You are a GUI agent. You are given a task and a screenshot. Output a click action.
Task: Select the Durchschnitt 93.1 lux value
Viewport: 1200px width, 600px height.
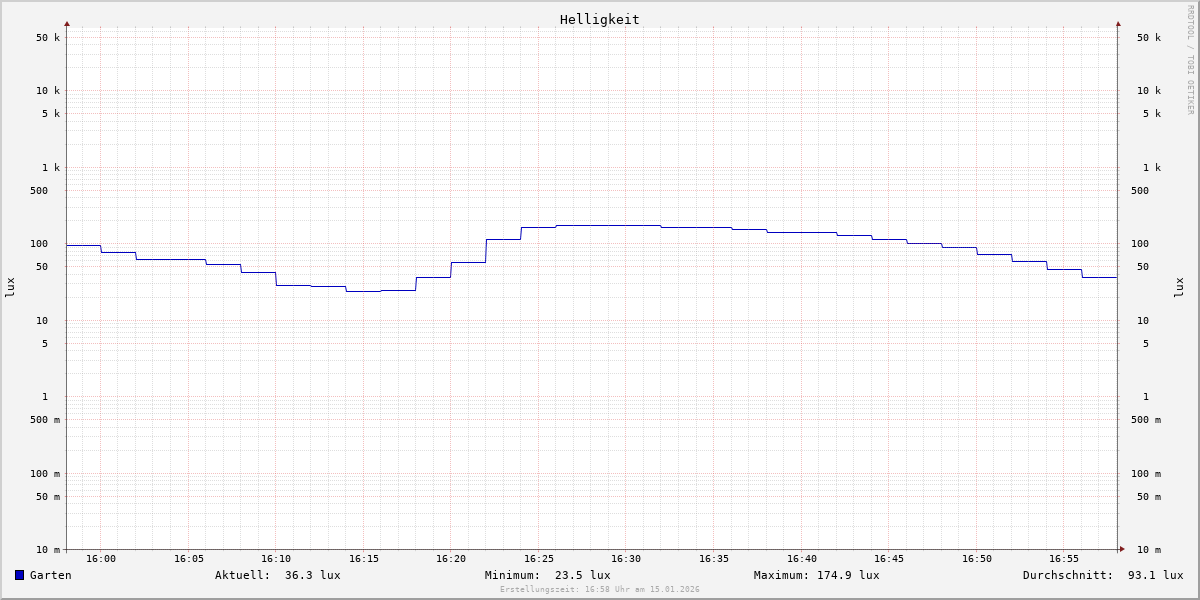(x=1102, y=575)
